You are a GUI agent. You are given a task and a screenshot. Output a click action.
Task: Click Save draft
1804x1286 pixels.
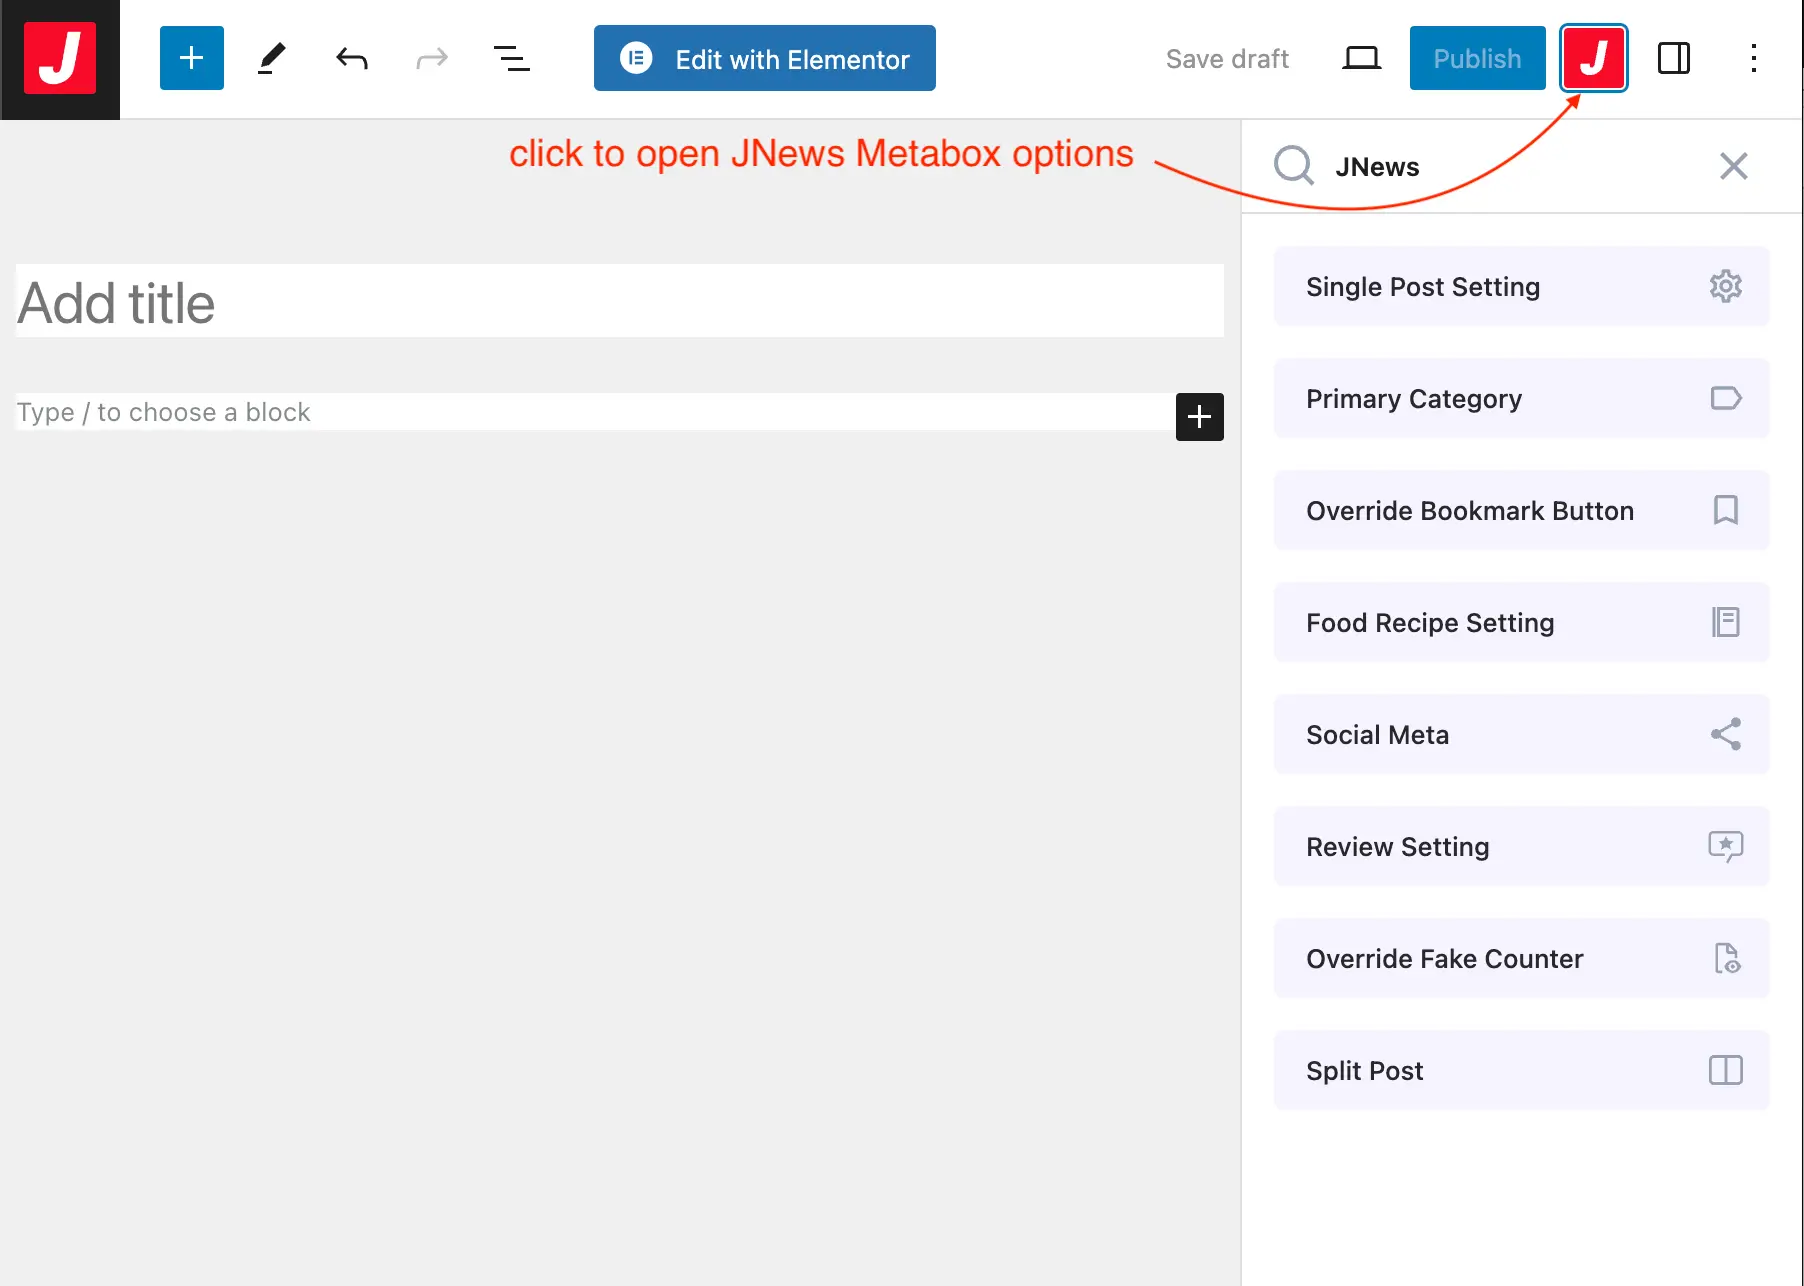click(1227, 59)
